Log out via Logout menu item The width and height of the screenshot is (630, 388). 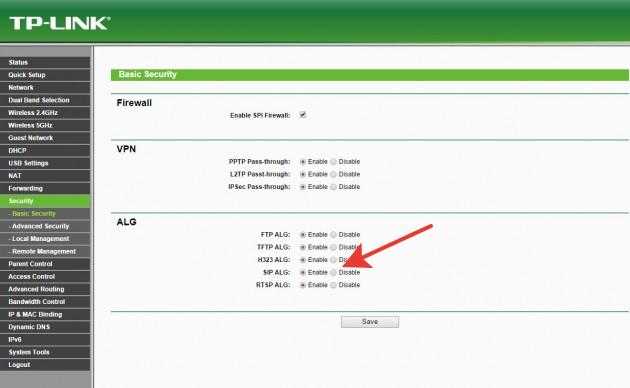point(45,365)
